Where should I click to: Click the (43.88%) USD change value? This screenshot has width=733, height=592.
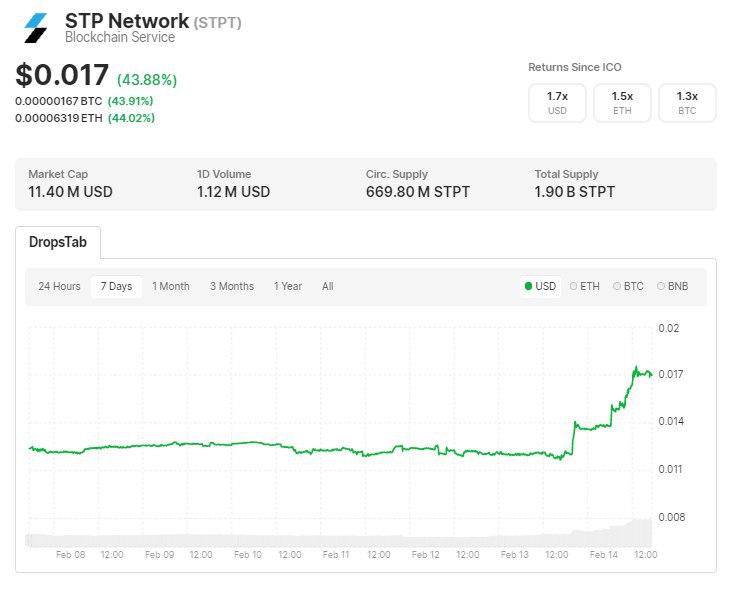[x=147, y=80]
